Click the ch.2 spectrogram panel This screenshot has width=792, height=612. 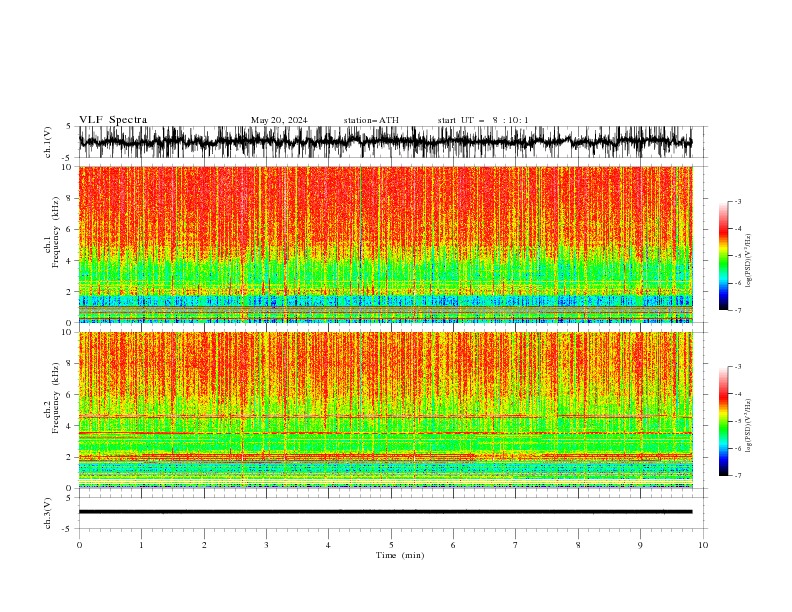pyautogui.click(x=386, y=410)
